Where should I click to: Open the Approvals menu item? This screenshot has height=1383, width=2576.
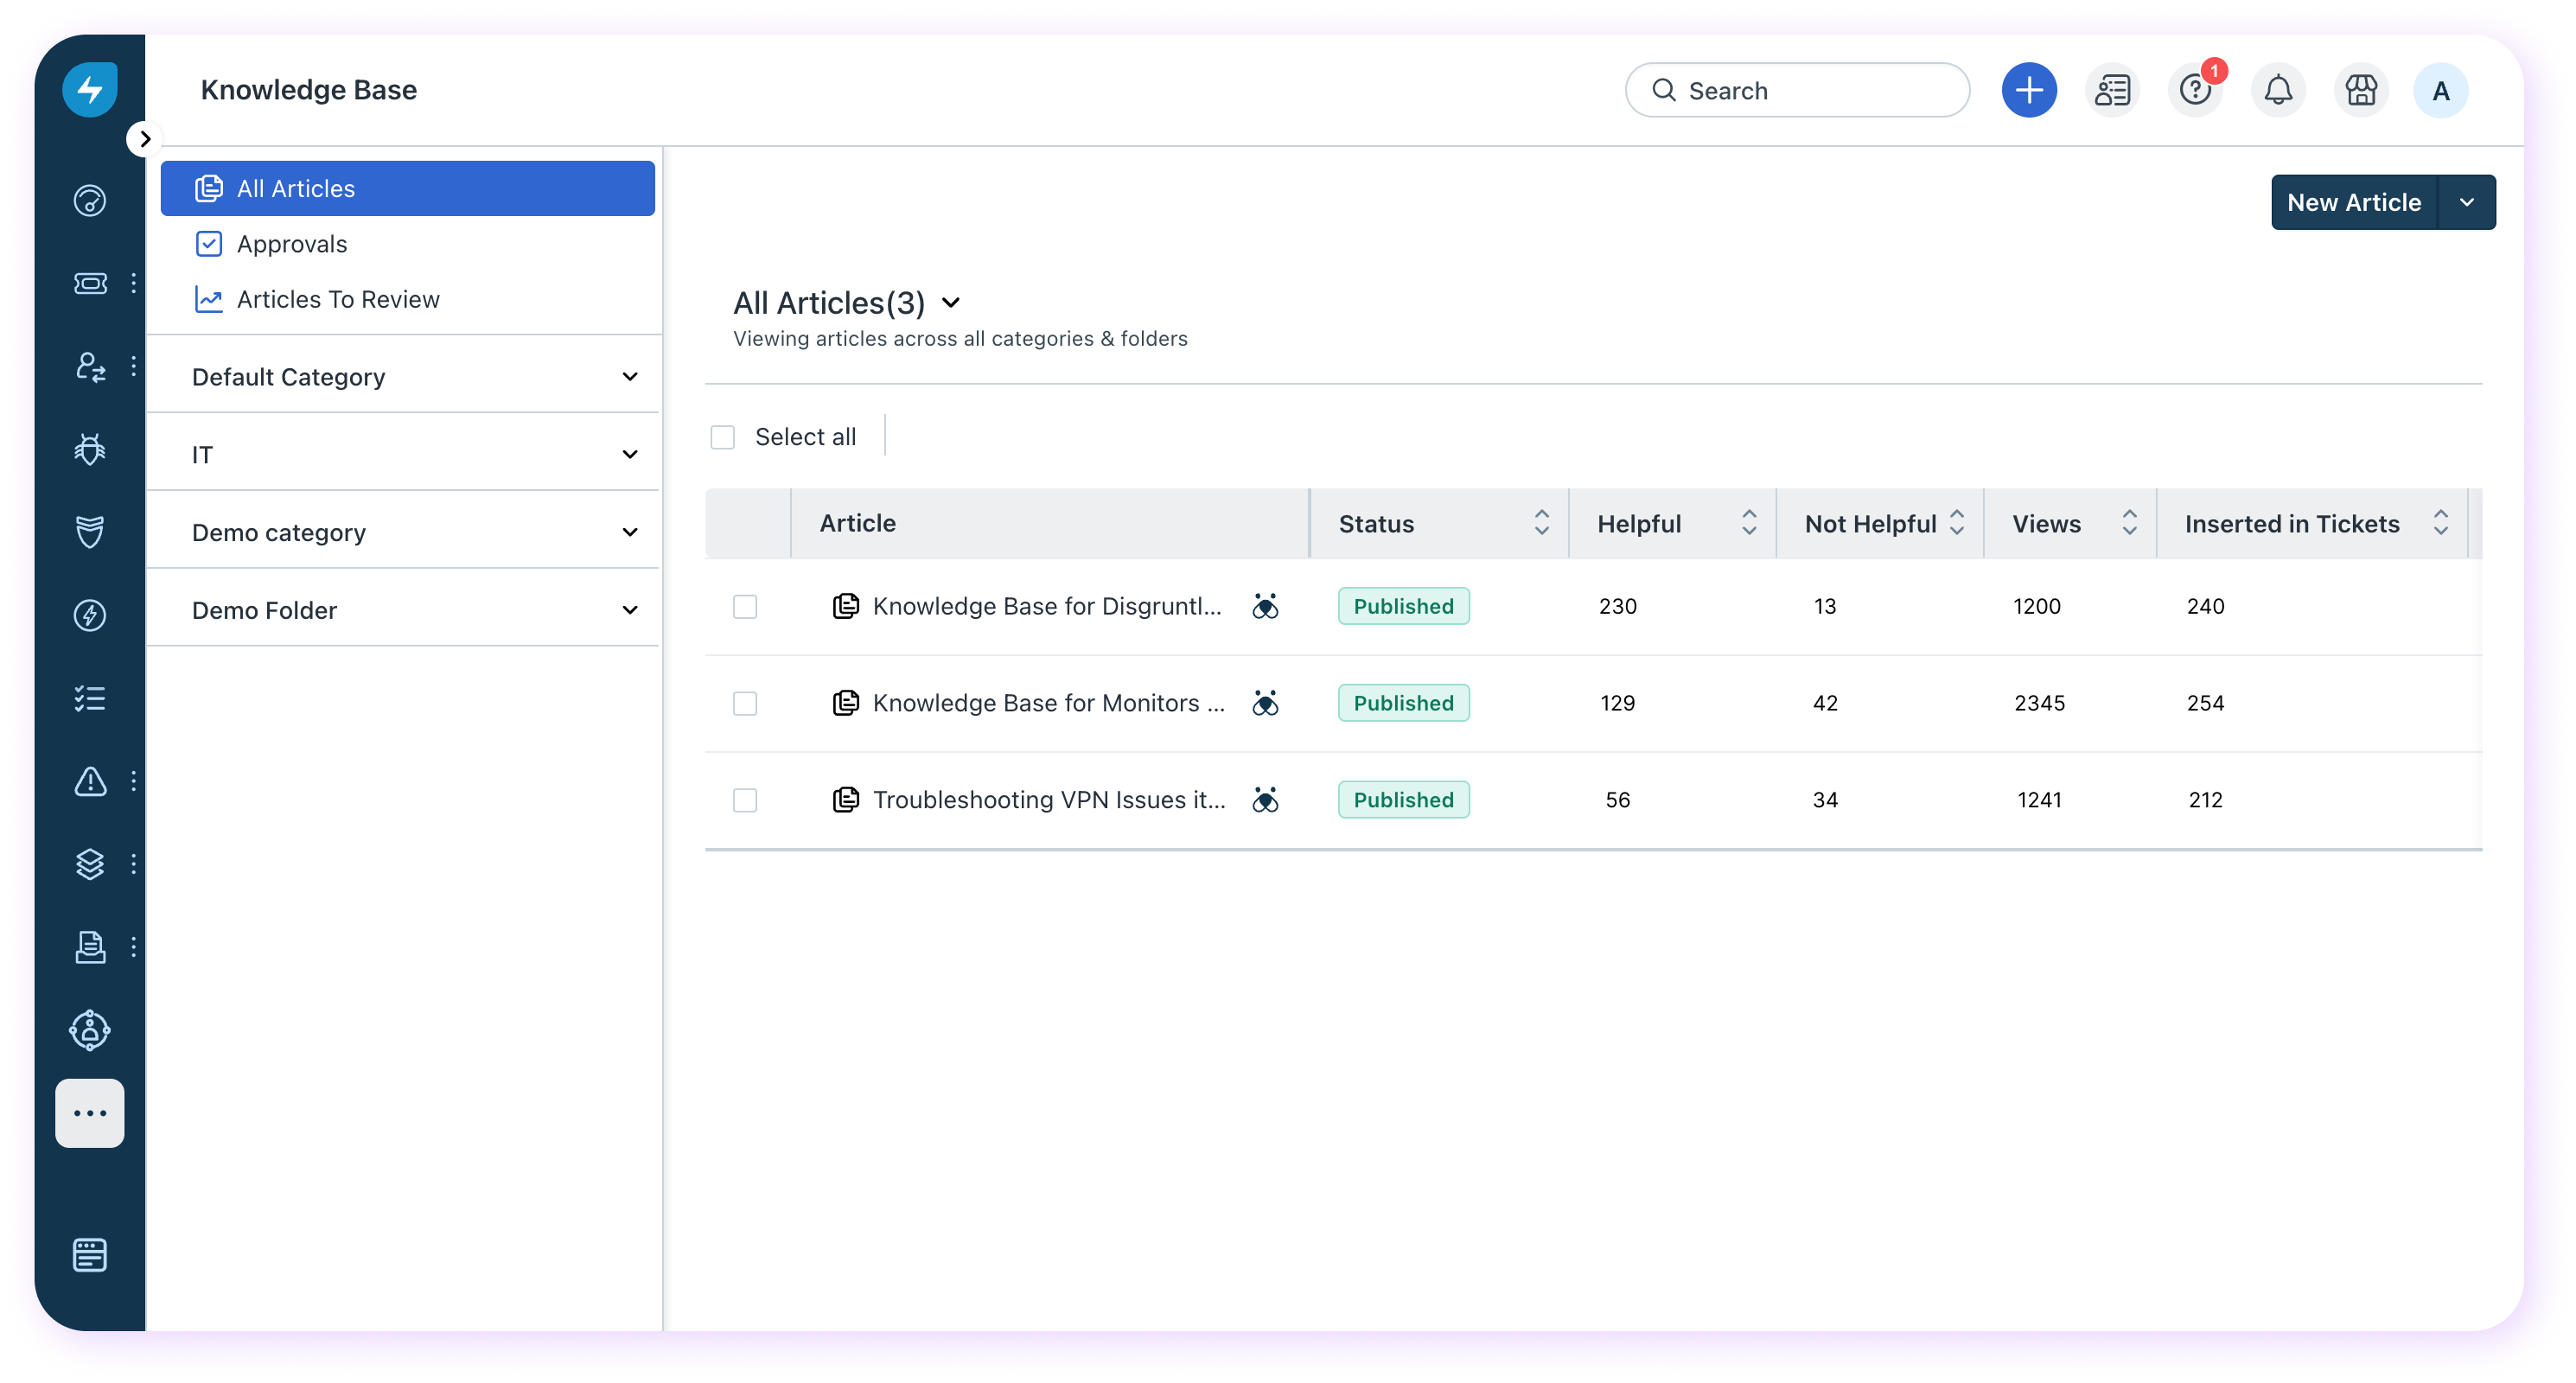pyautogui.click(x=292, y=244)
